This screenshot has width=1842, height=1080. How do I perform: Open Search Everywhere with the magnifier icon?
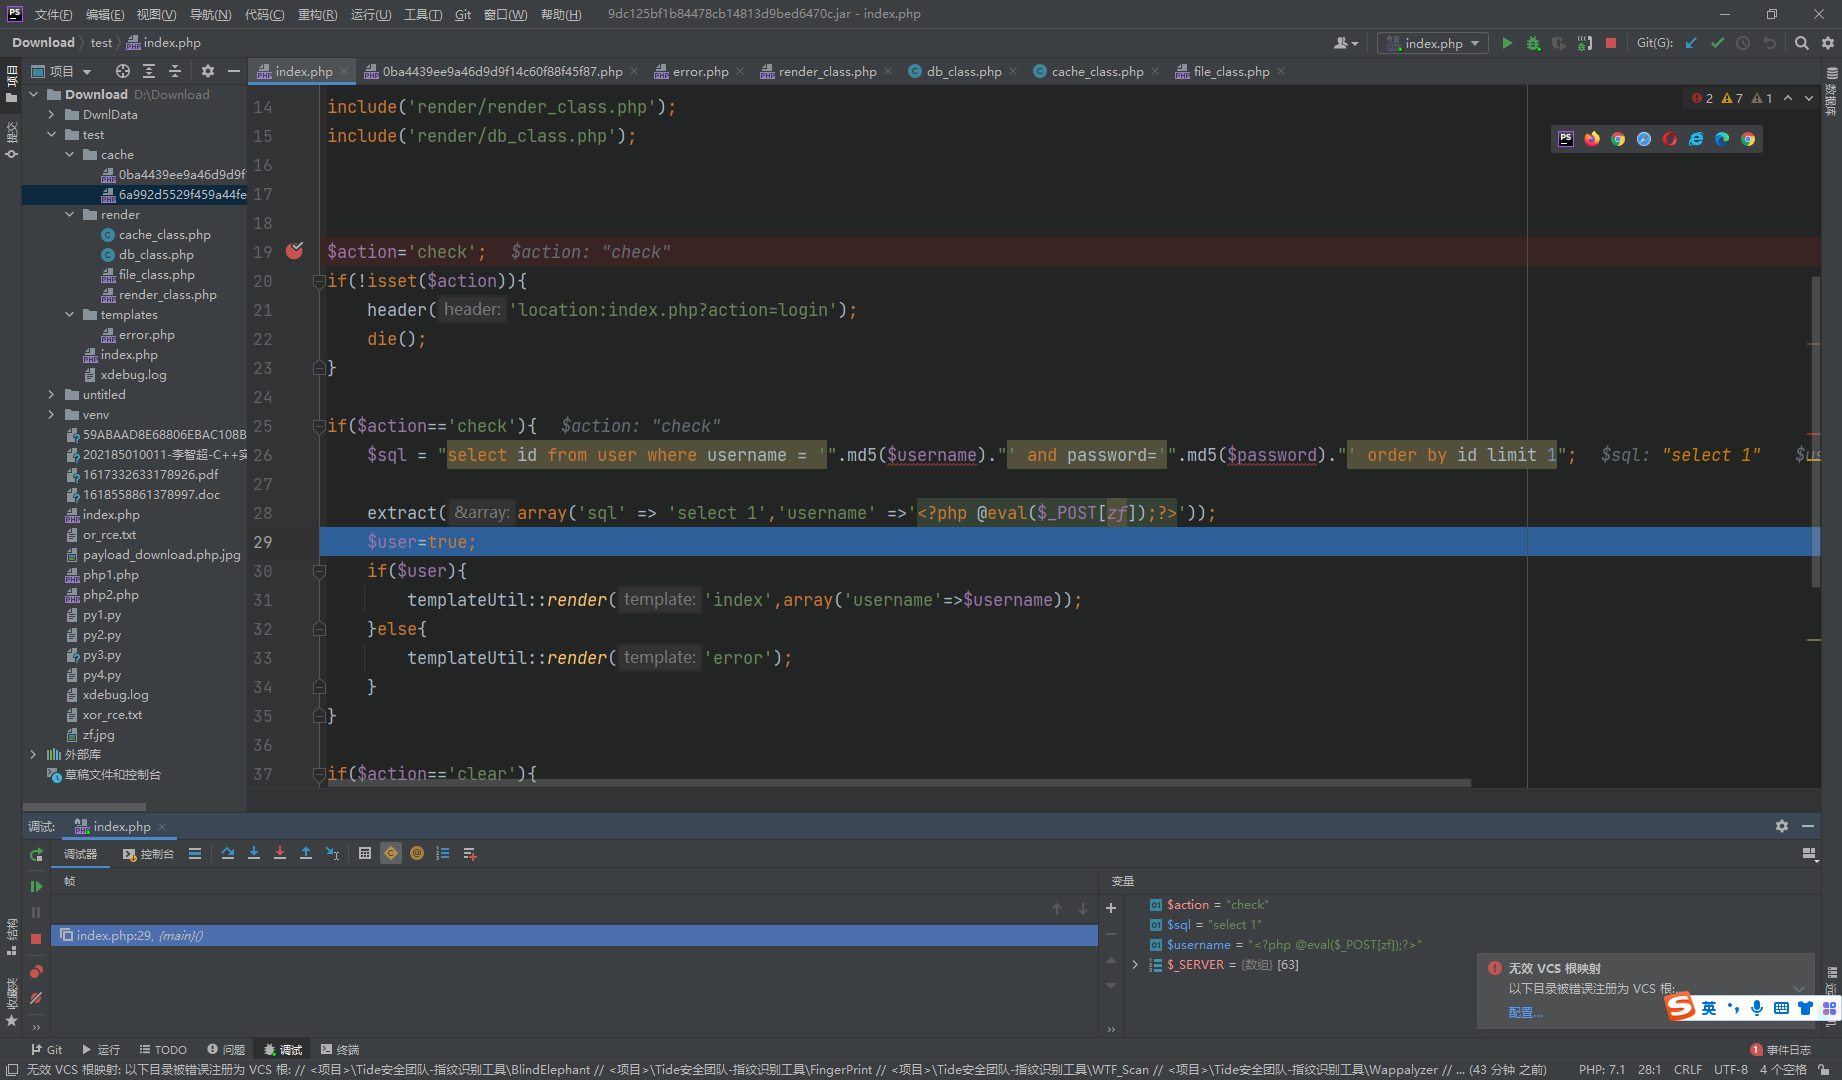1802,43
